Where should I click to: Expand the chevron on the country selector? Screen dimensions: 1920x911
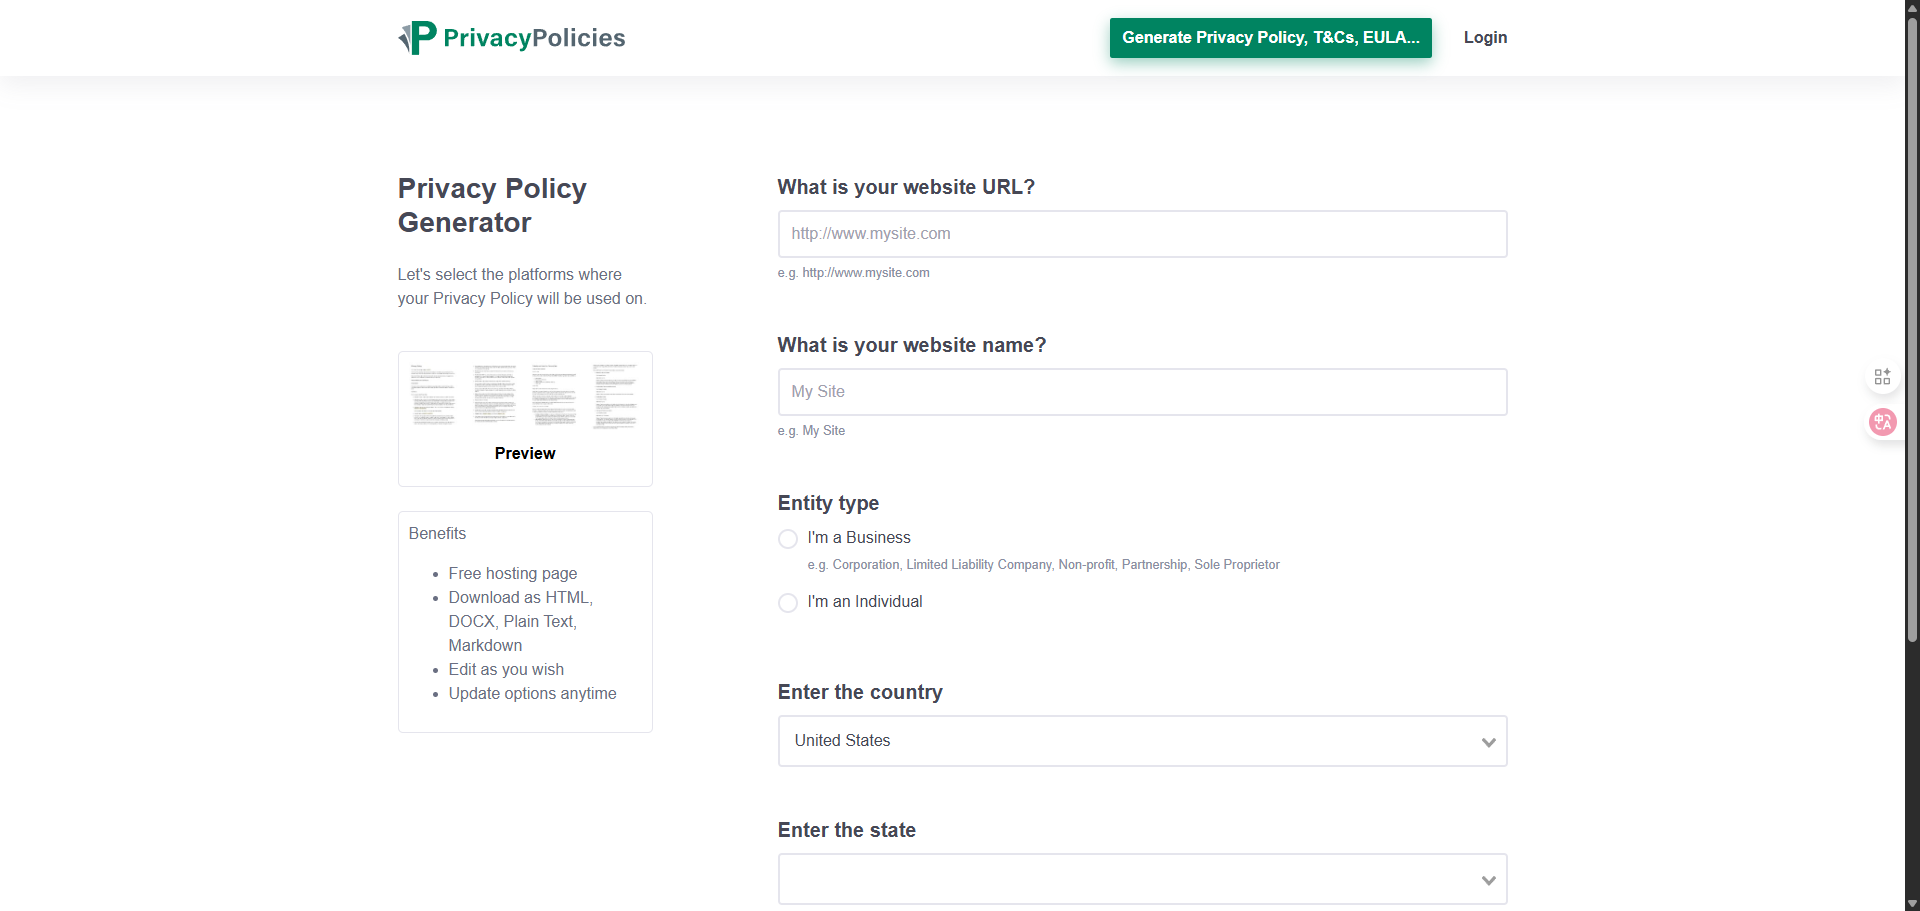(1489, 741)
